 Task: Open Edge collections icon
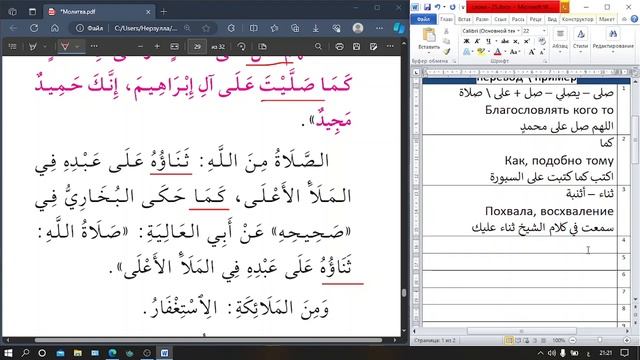click(295, 28)
